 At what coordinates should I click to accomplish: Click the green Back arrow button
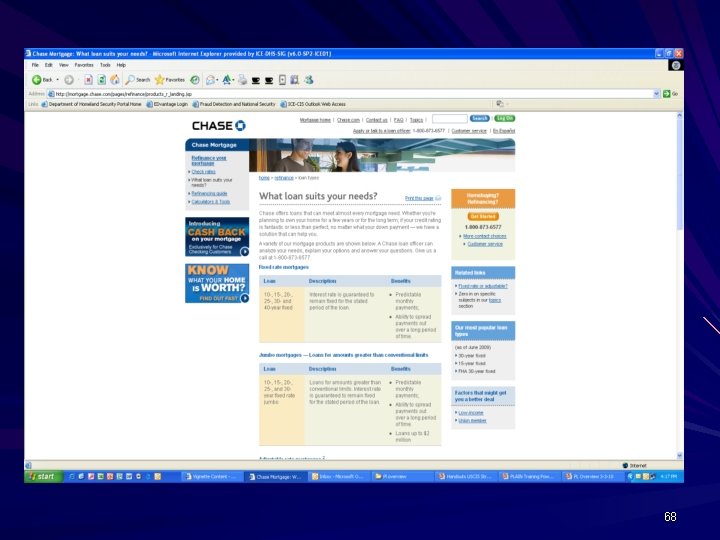point(37,80)
